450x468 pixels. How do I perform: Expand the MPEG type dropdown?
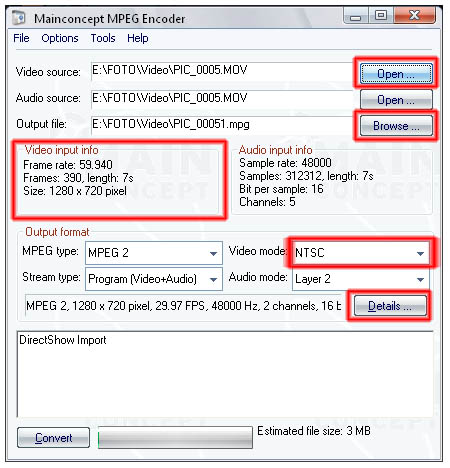[x=154, y=253]
